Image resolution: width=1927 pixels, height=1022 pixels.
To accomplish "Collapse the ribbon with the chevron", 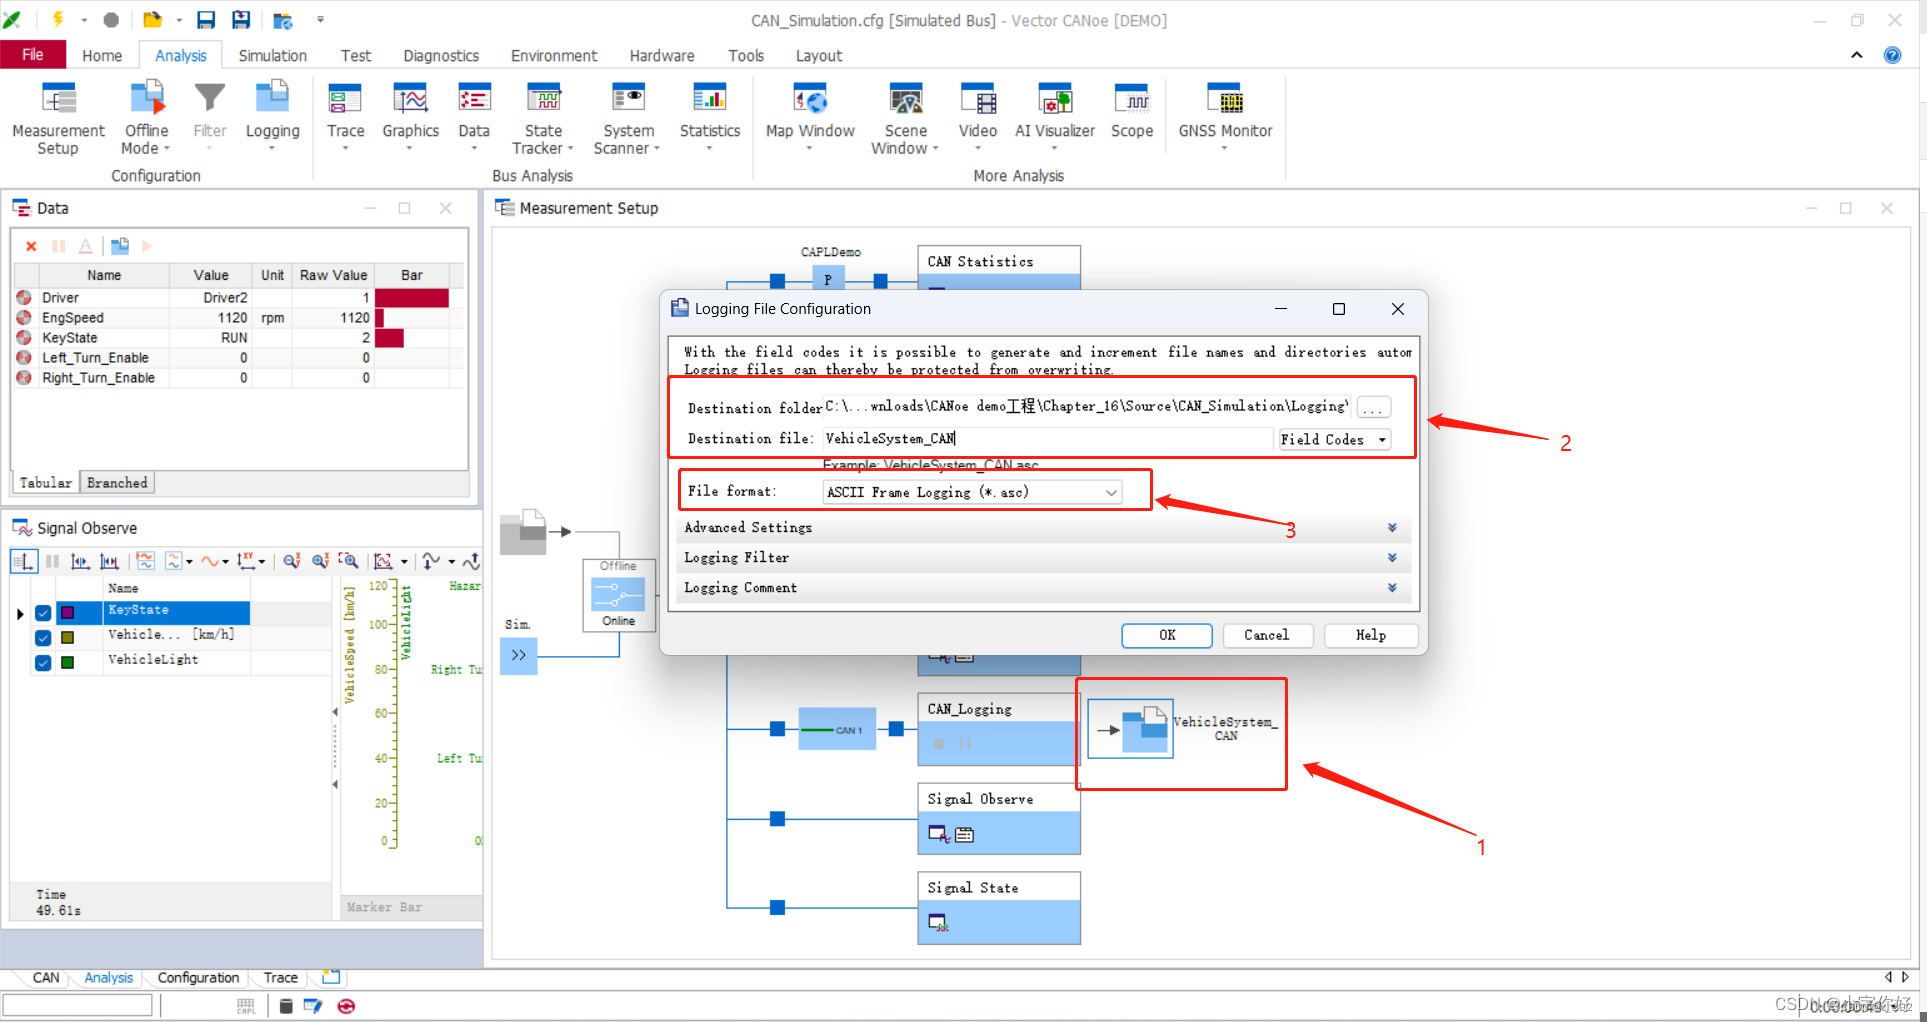I will (x=1856, y=55).
